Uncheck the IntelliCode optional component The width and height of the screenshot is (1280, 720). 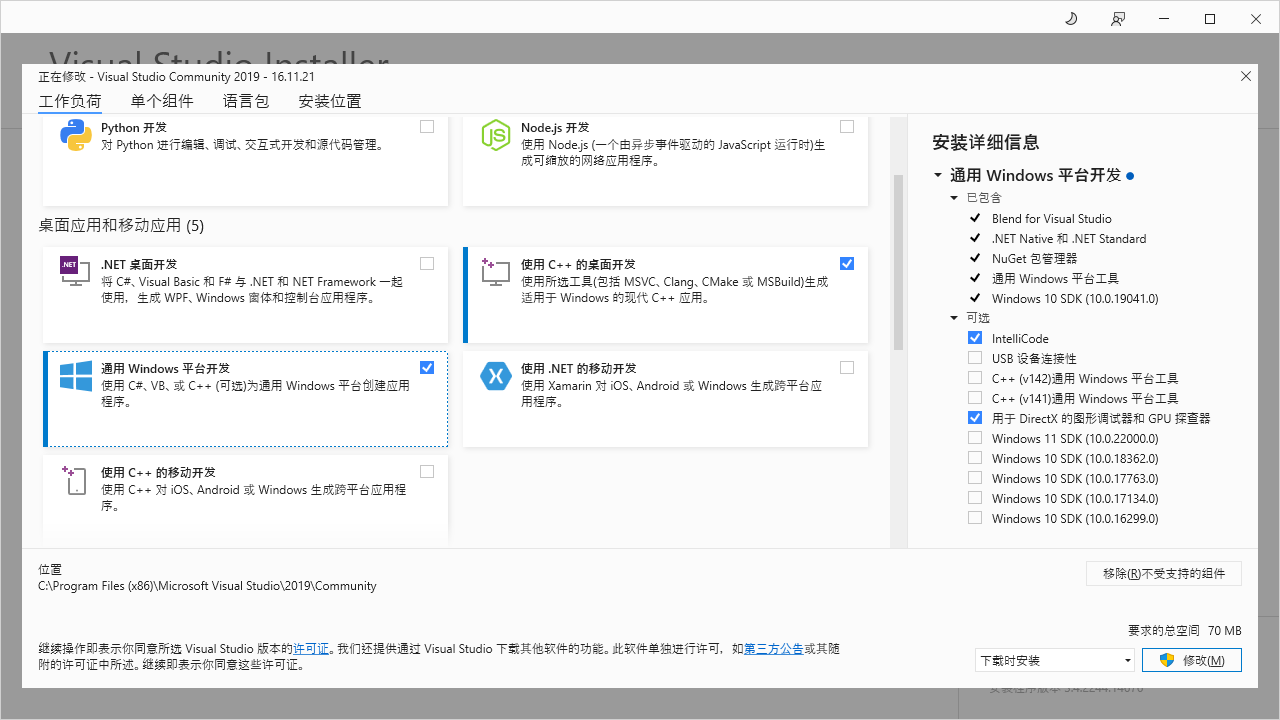click(x=975, y=338)
